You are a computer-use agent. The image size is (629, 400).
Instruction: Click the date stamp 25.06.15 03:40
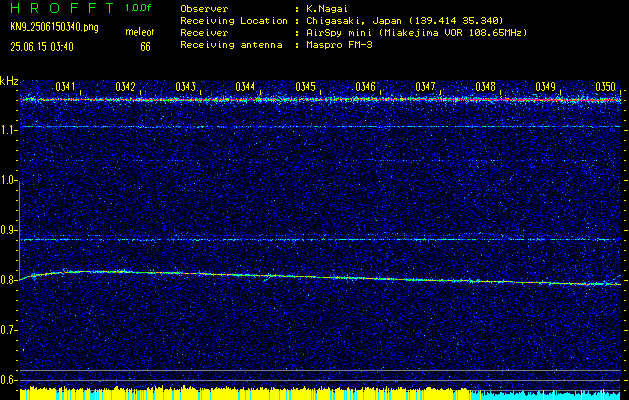42,47
